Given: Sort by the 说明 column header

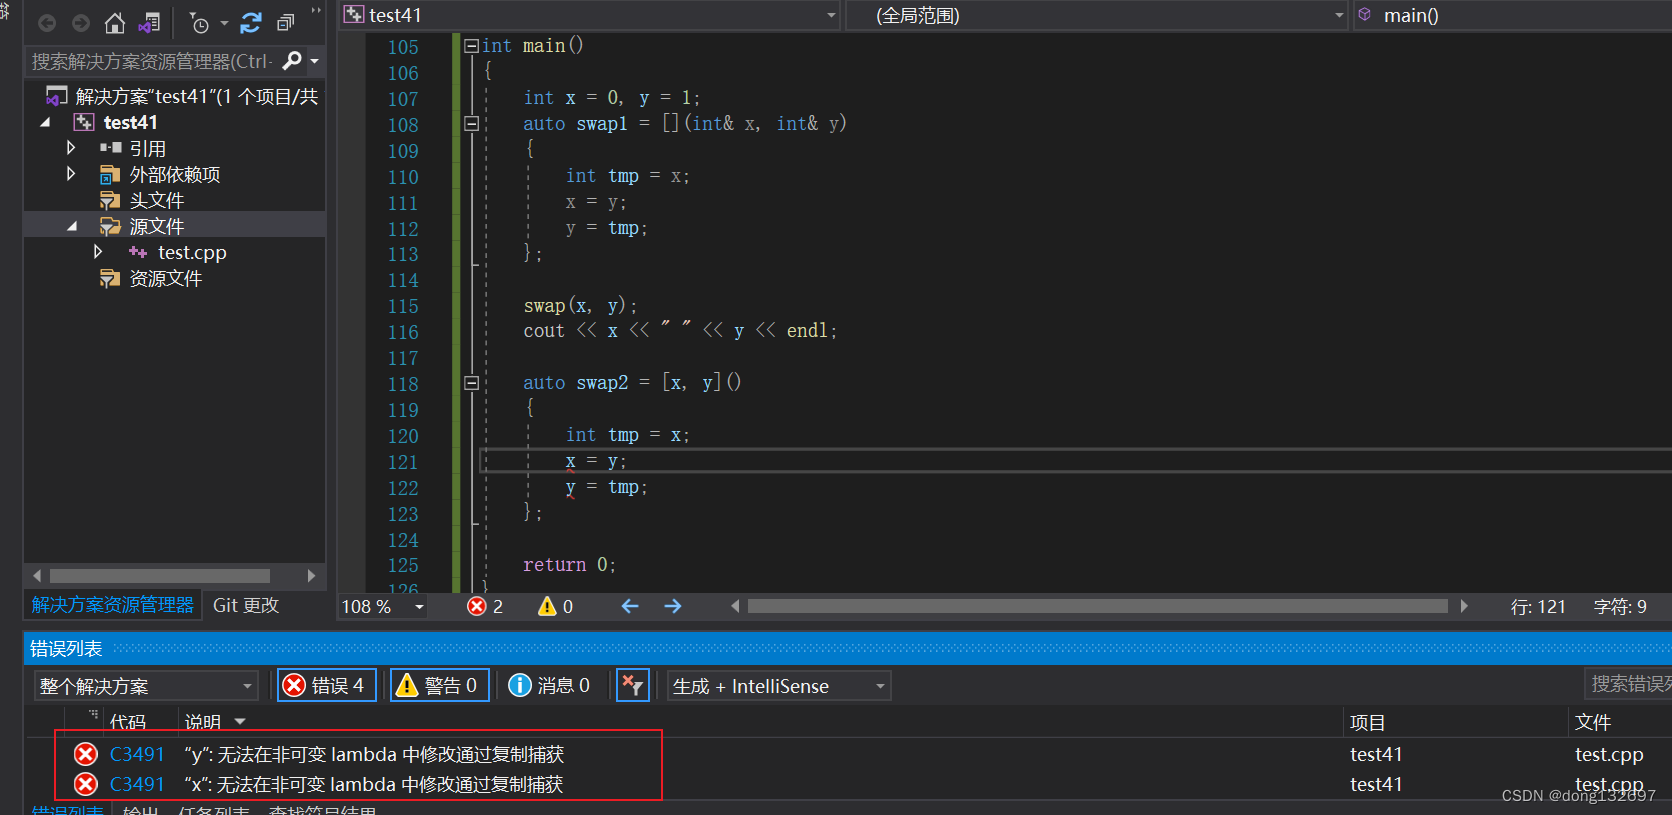Looking at the screenshot, I should pos(203,722).
